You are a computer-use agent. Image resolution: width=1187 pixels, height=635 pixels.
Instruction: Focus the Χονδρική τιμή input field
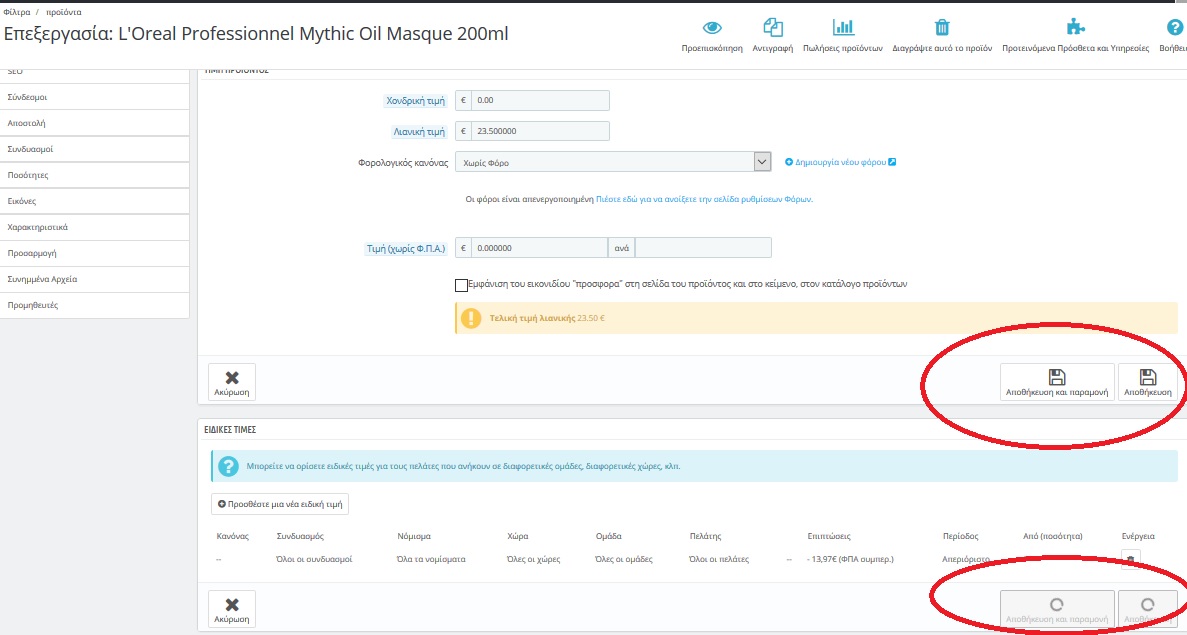tap(540, 100)
